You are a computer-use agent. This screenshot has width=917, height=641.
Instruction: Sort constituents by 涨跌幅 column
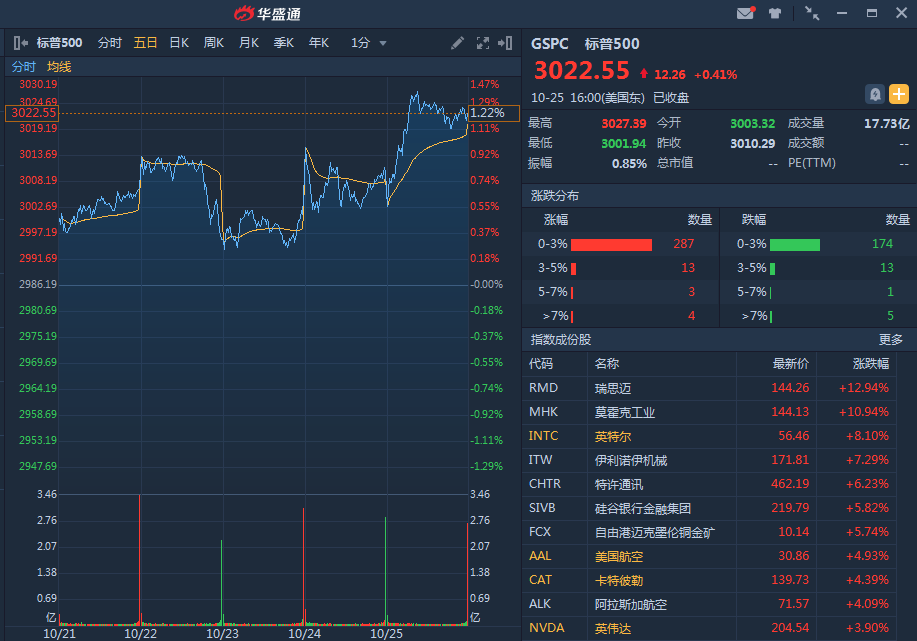click(x=870, y=364)
